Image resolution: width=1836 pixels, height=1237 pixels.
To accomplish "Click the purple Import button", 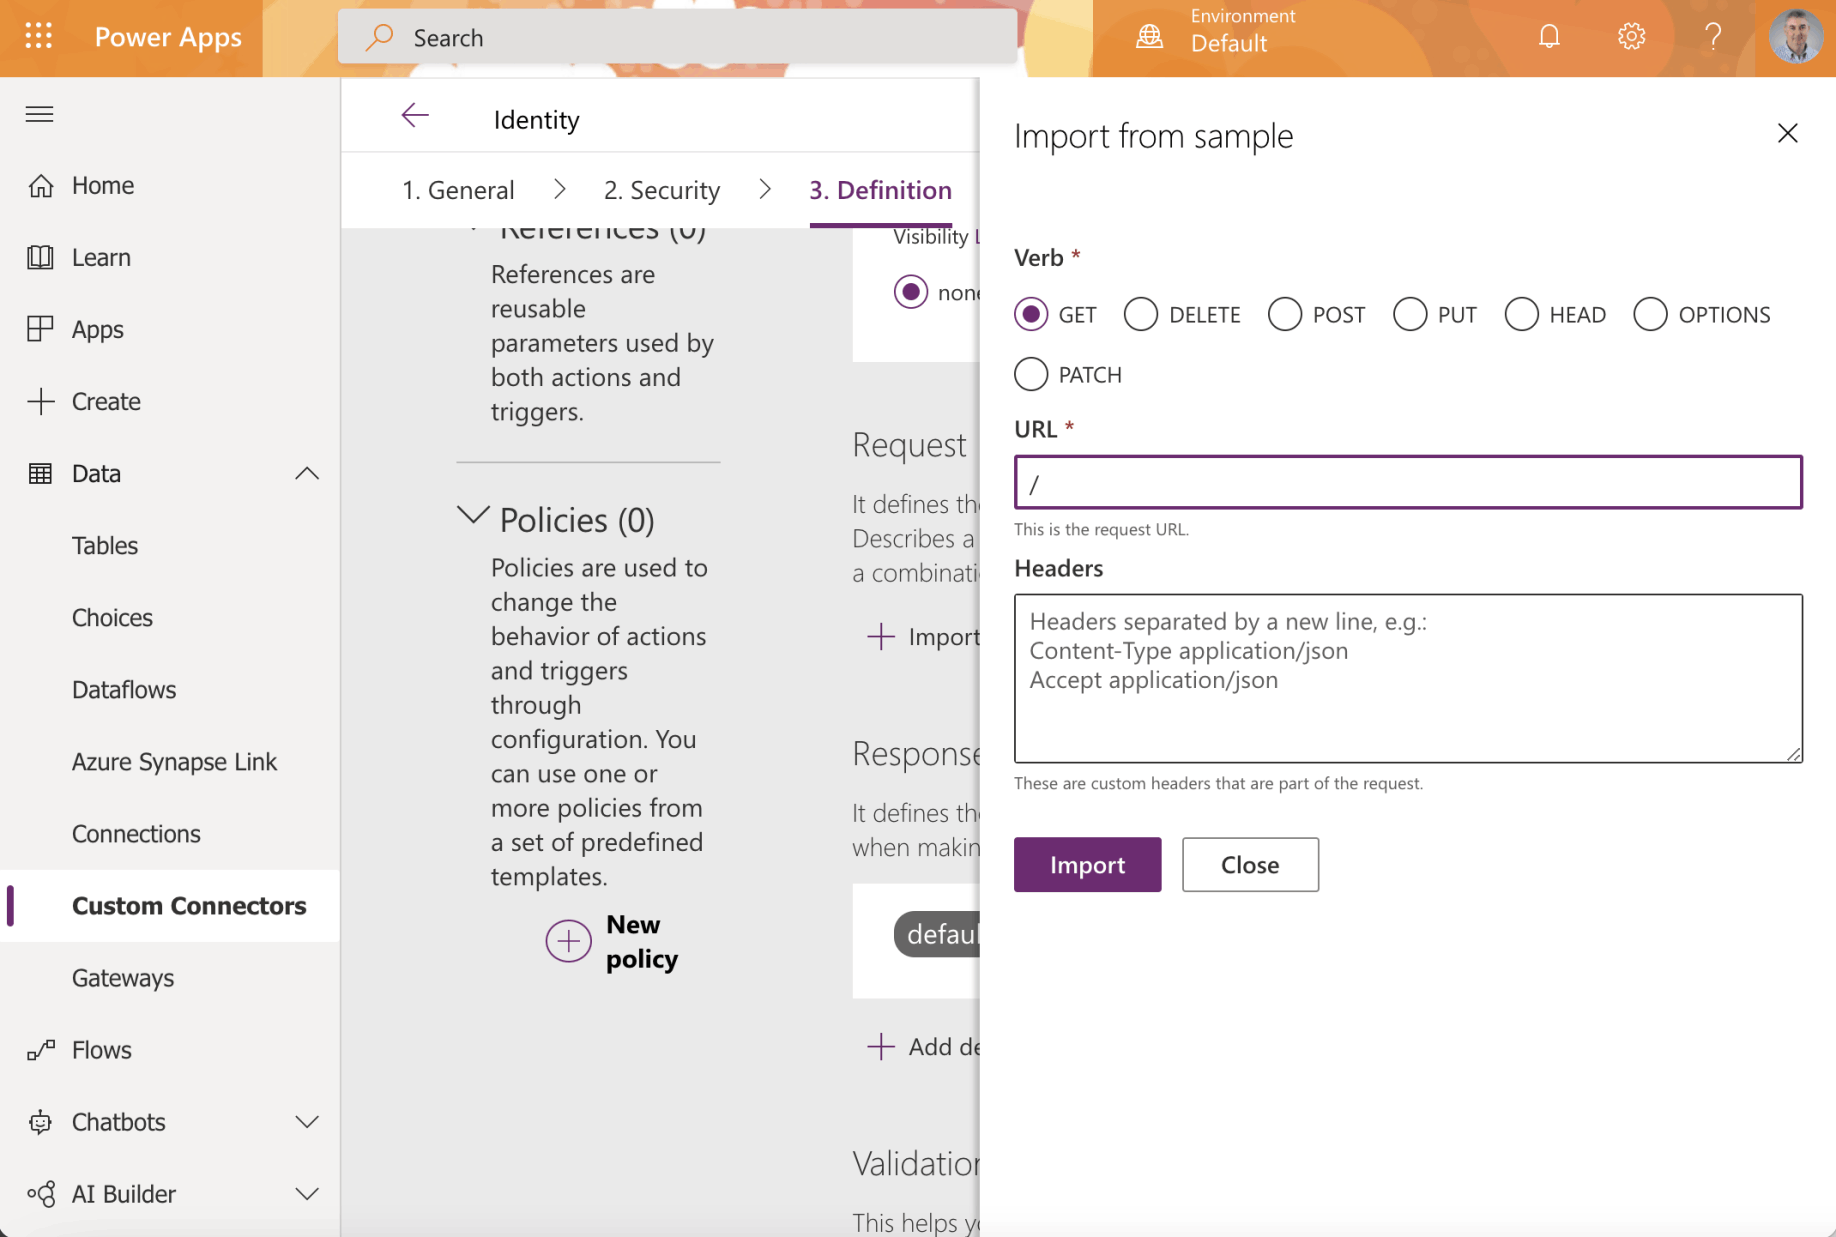I will (1087, 865).
